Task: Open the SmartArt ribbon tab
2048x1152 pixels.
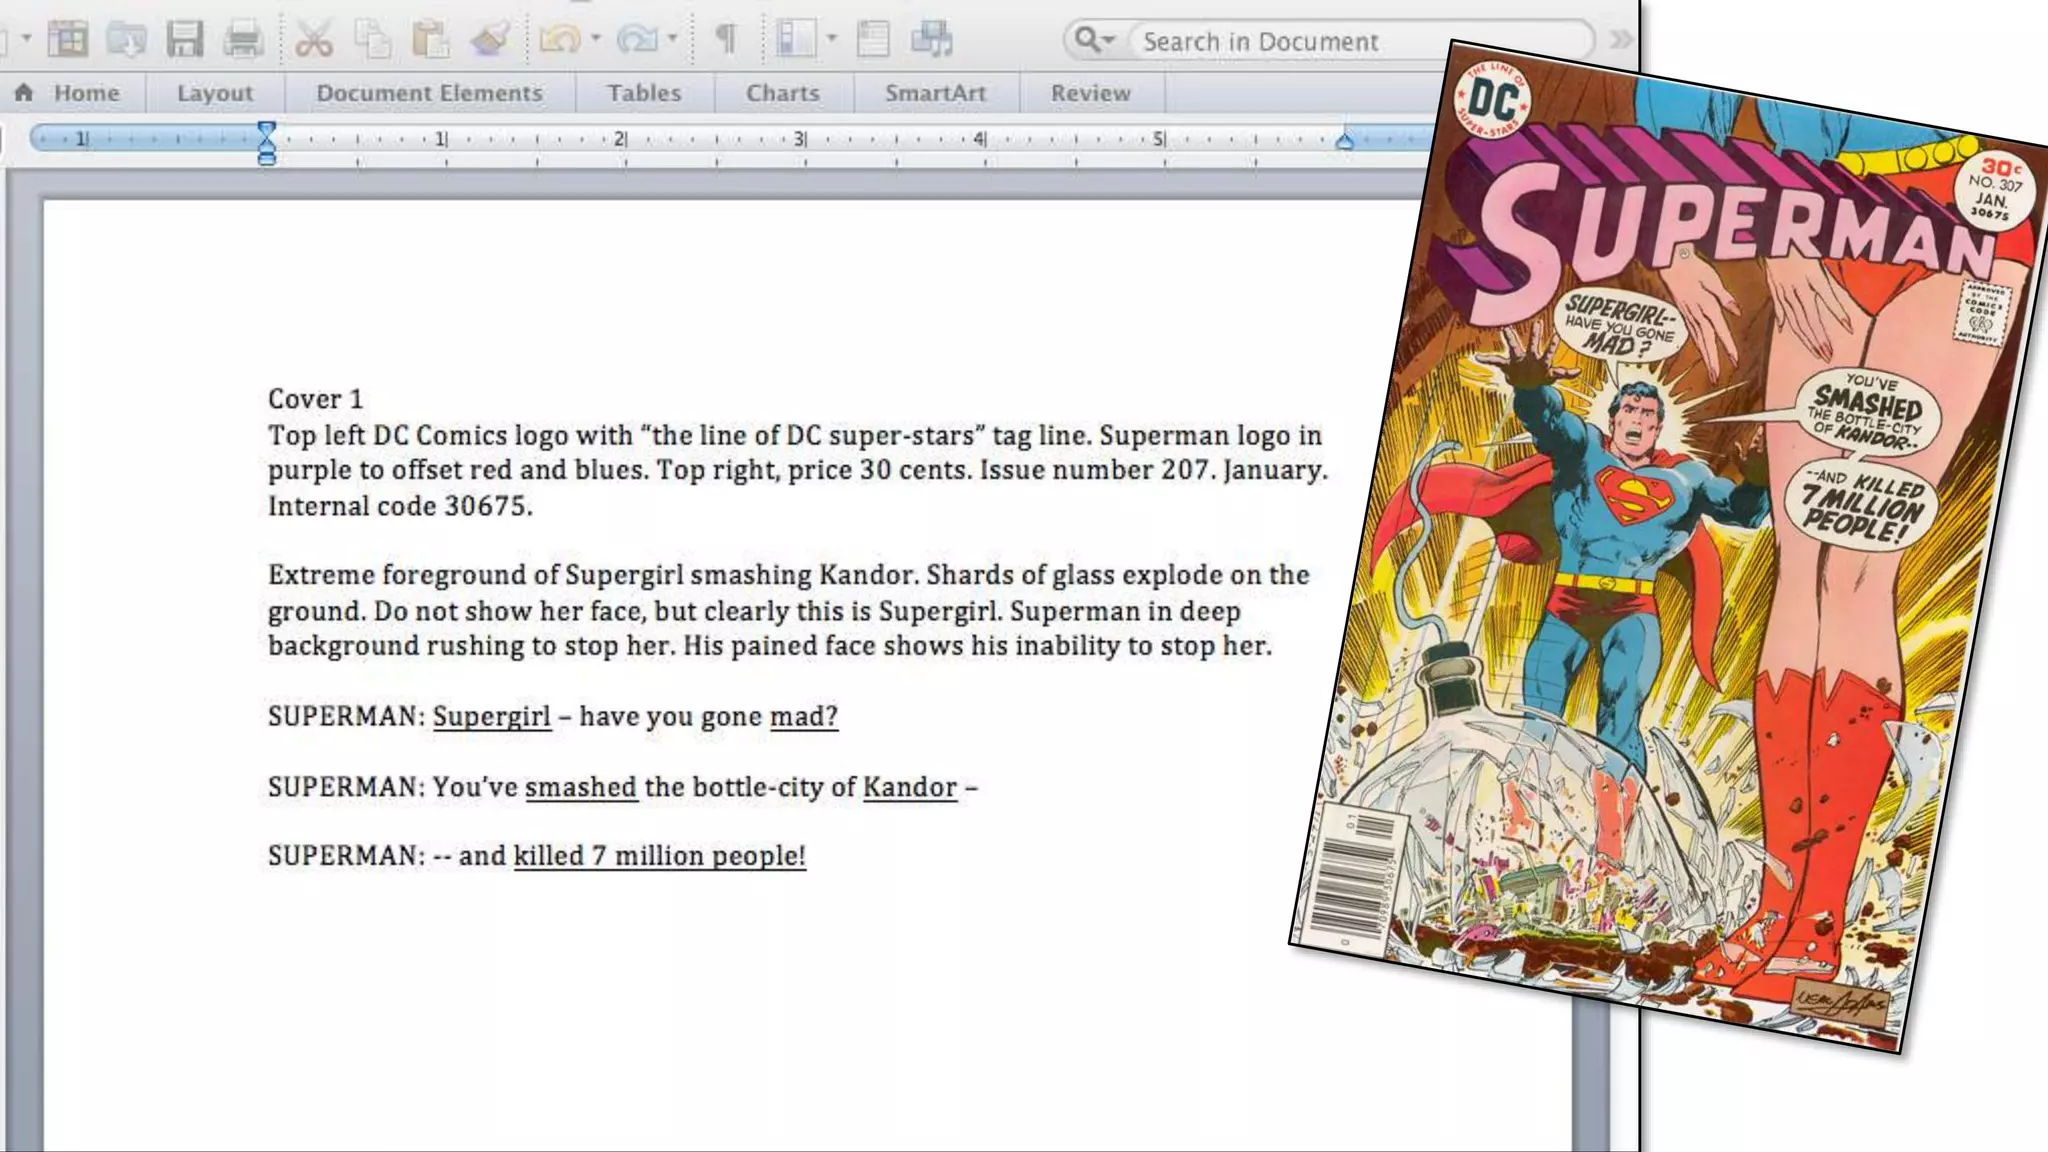Action: point(934,93)
